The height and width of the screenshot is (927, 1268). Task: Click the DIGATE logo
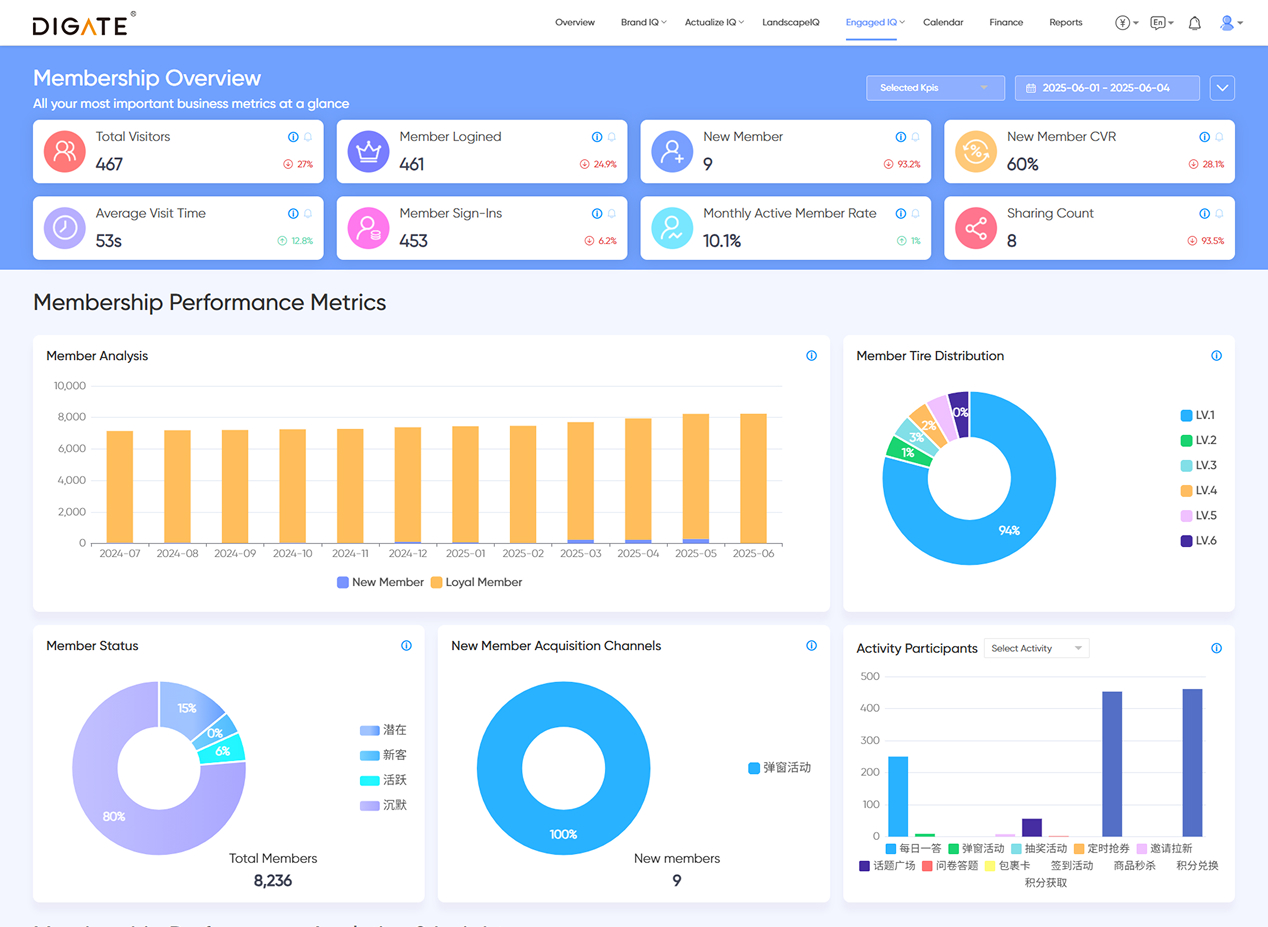coord(84,23)
